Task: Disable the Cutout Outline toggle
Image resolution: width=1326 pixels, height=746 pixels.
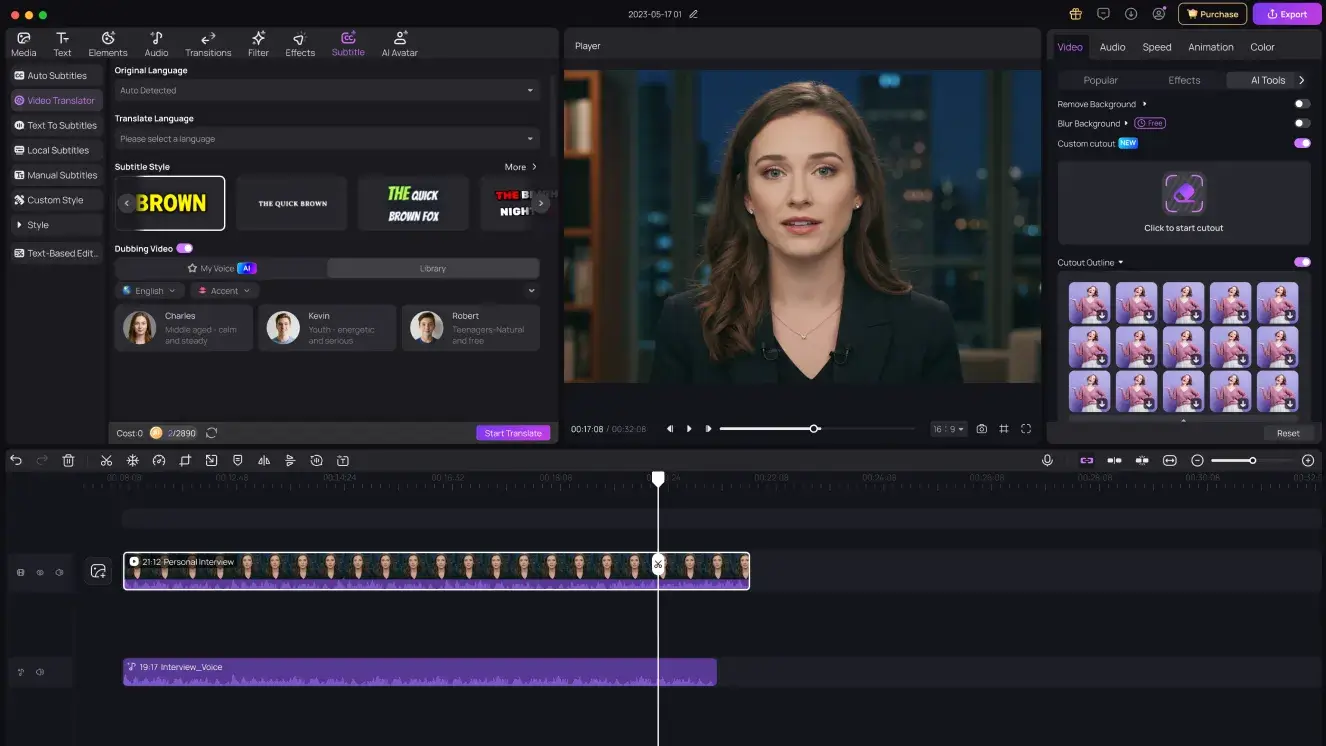Action: [x=1301, y=262]
